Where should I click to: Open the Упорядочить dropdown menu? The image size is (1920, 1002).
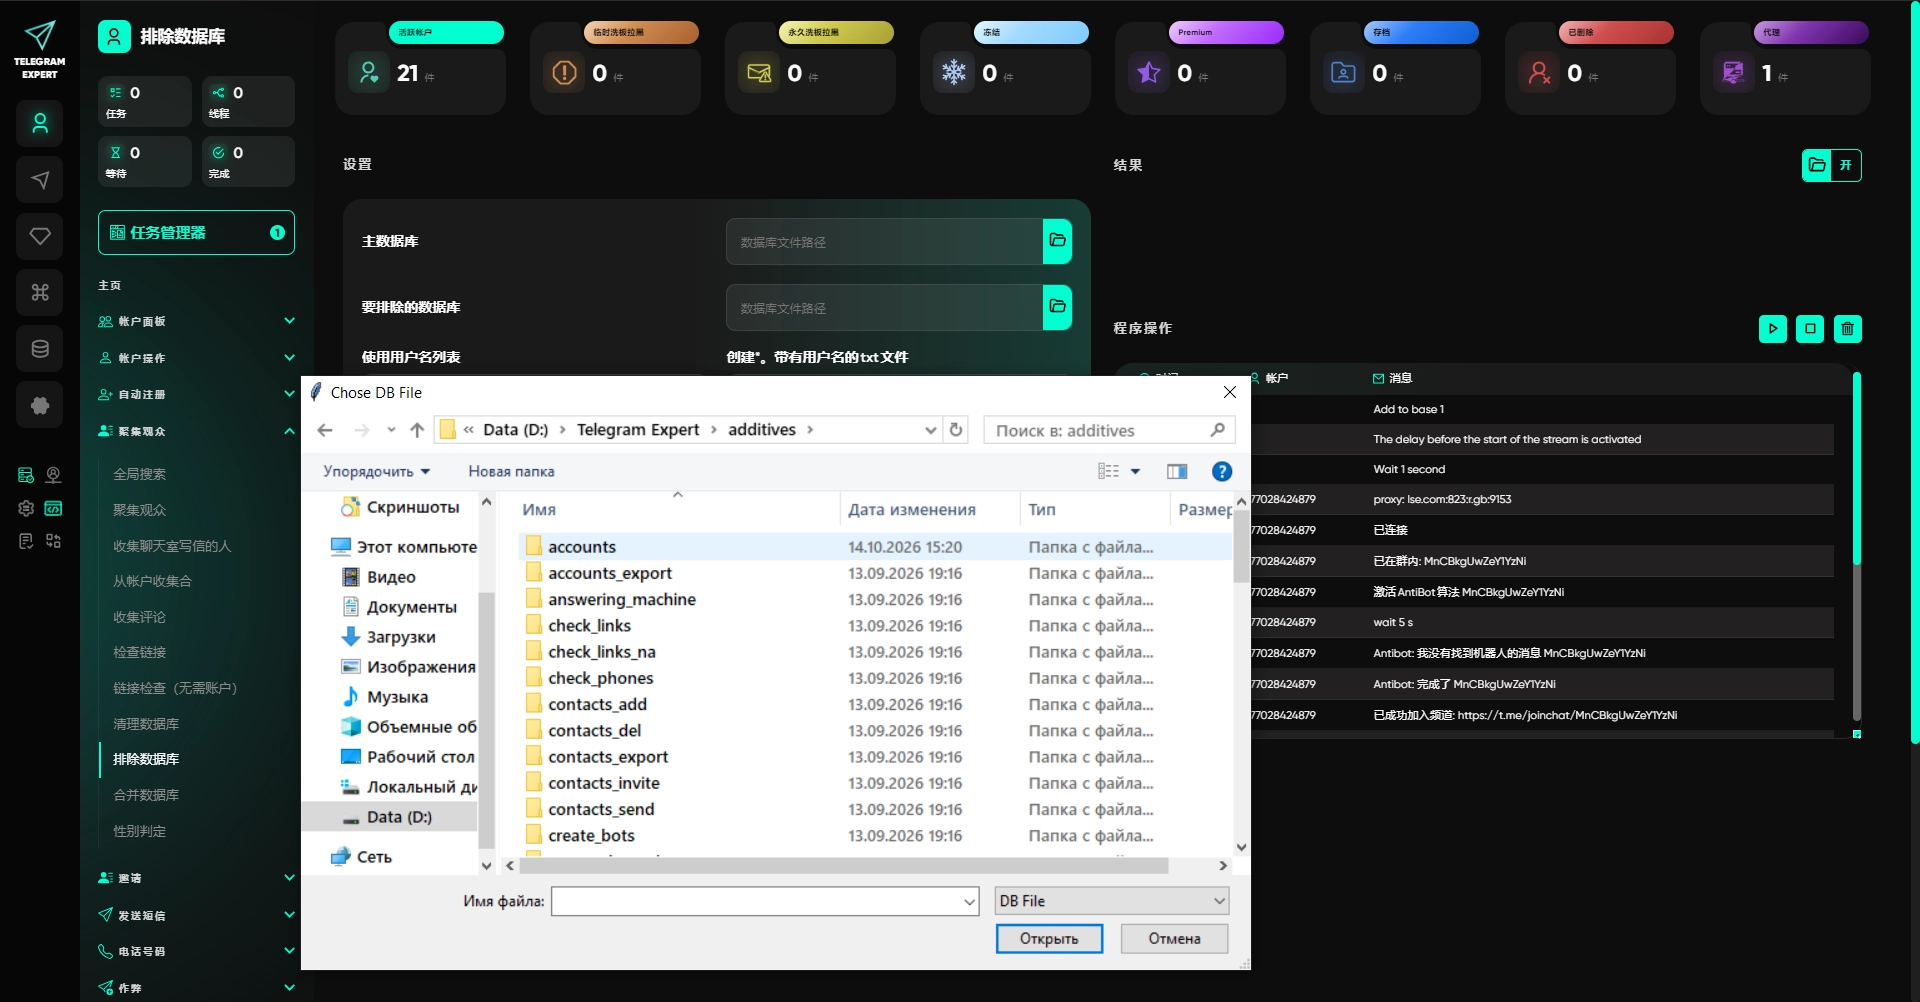click(376, 471)
